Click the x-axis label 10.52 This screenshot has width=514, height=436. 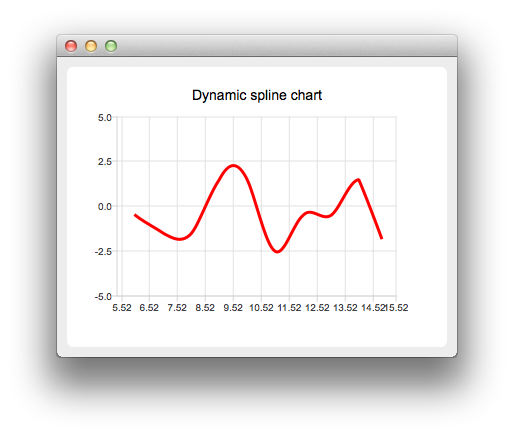[261, 308]
